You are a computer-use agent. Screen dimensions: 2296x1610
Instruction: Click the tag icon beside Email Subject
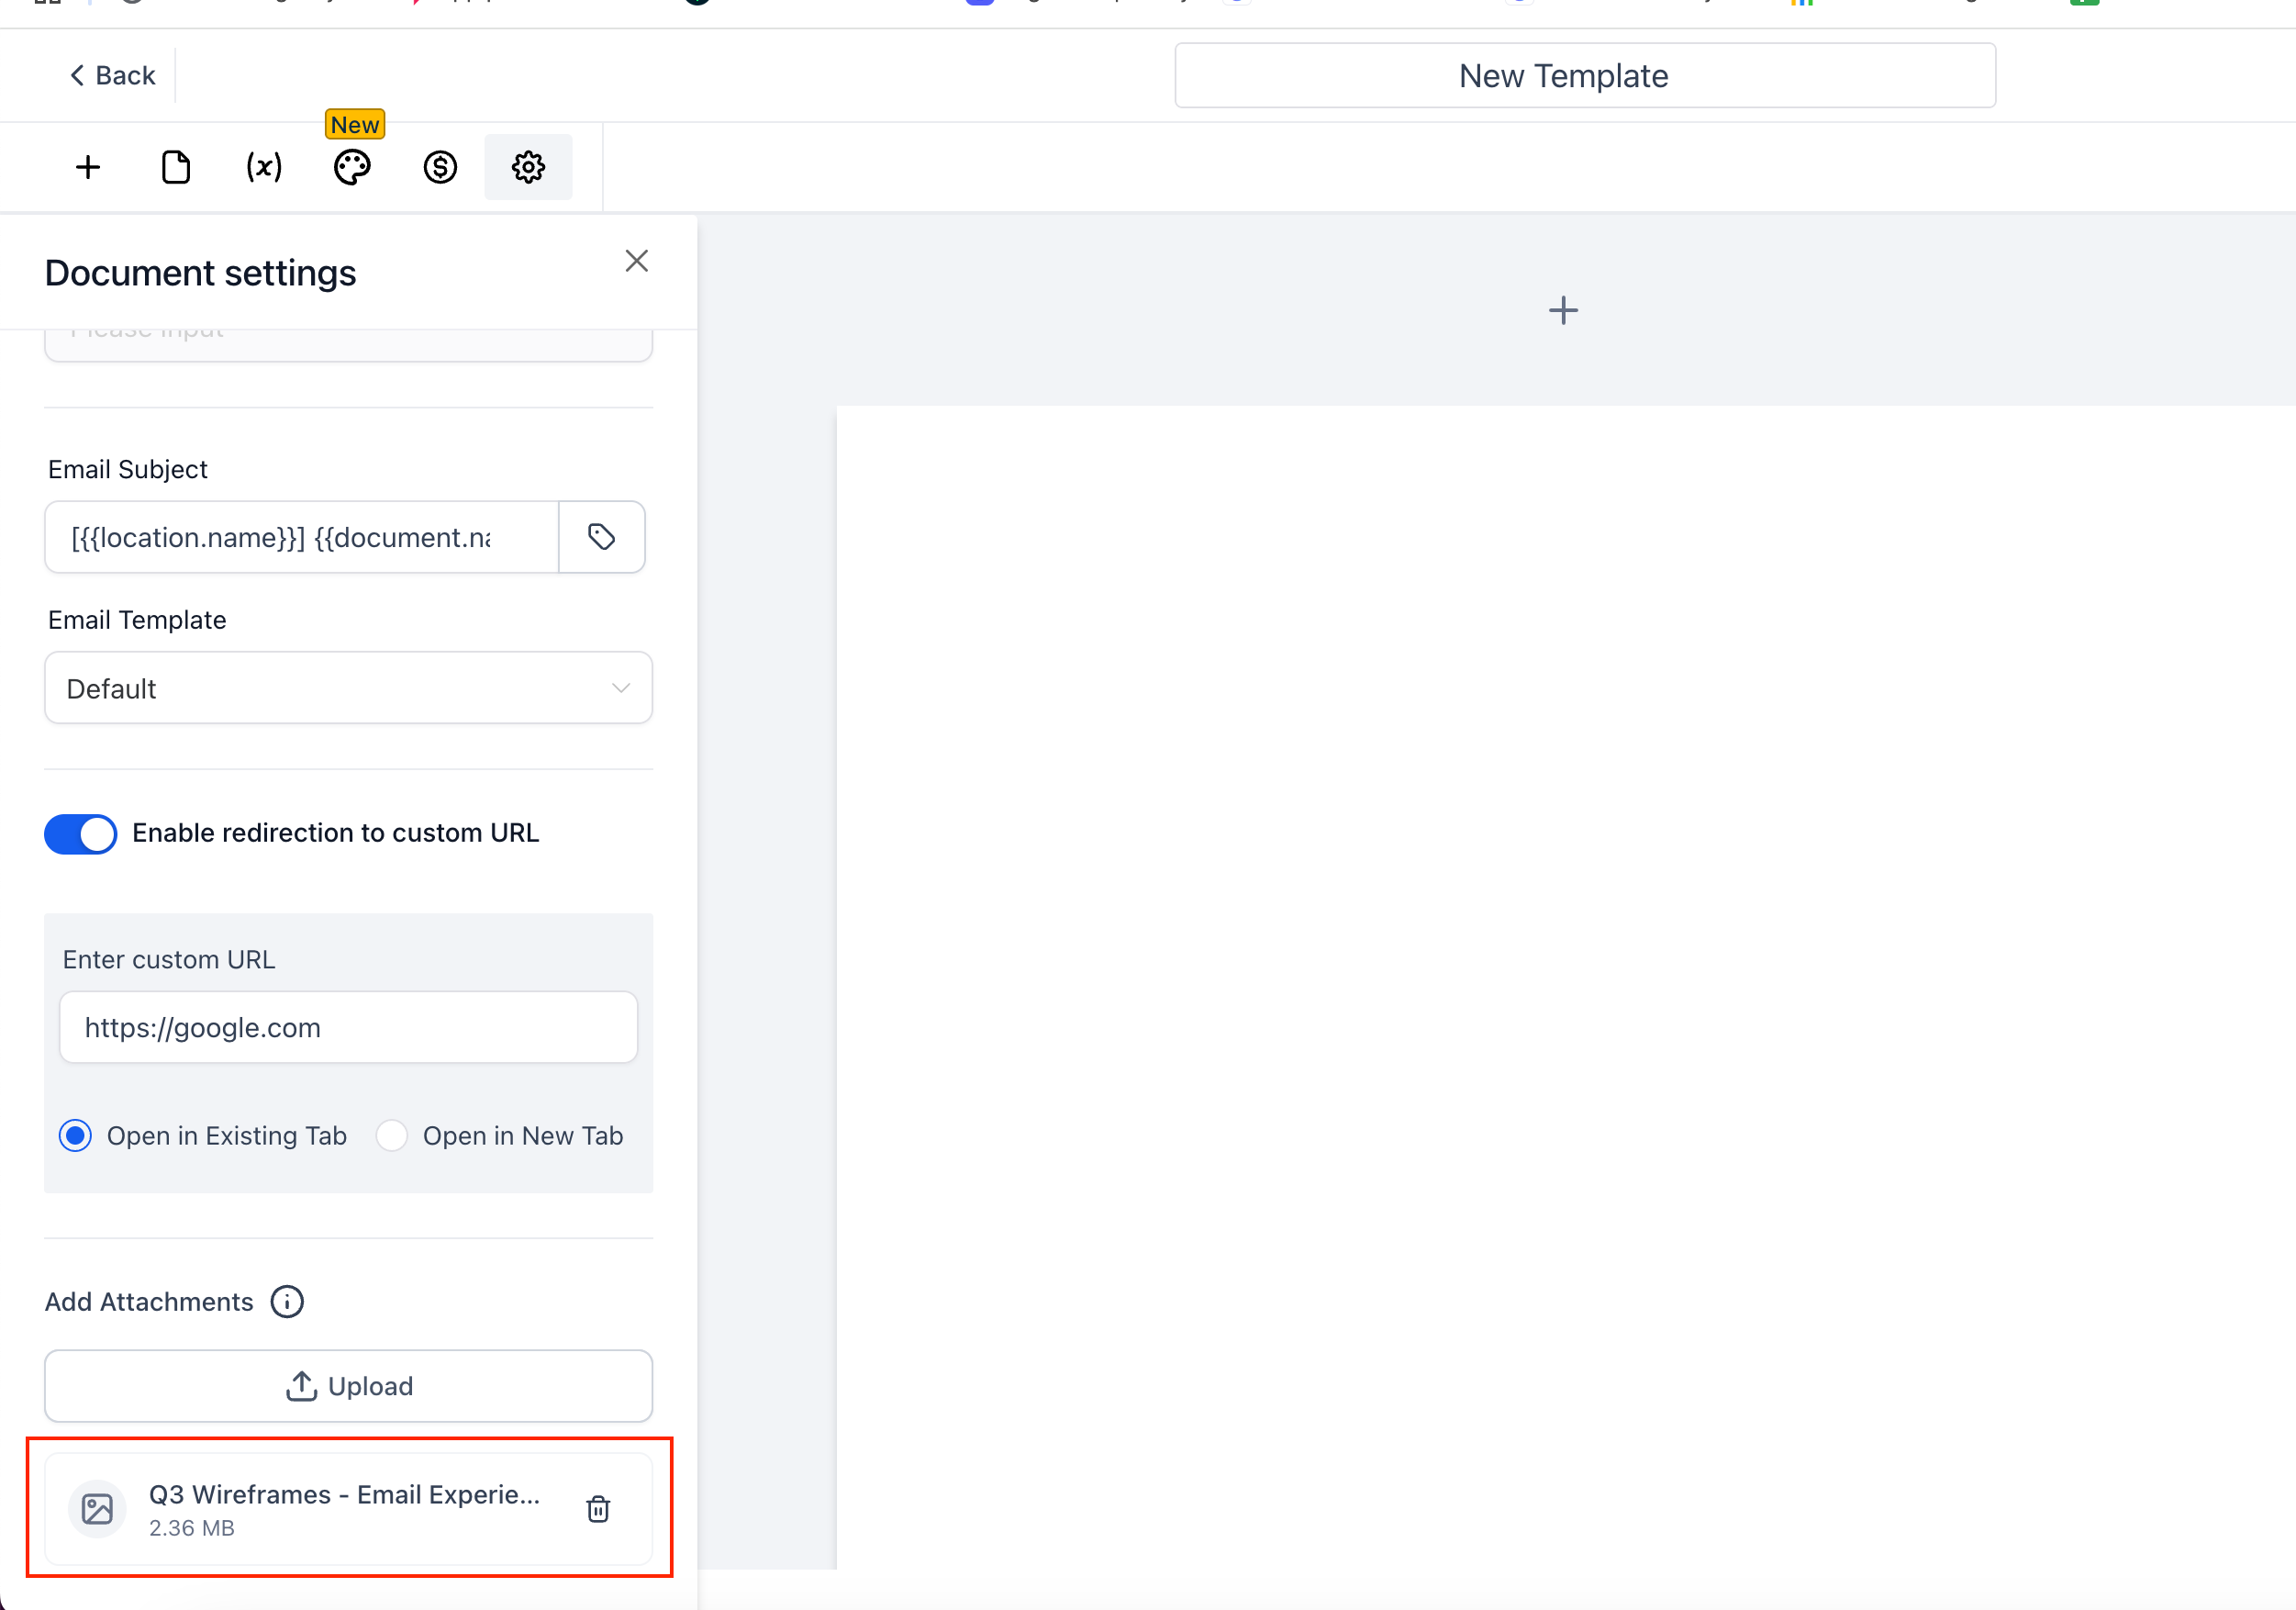(x=601, y=537)
